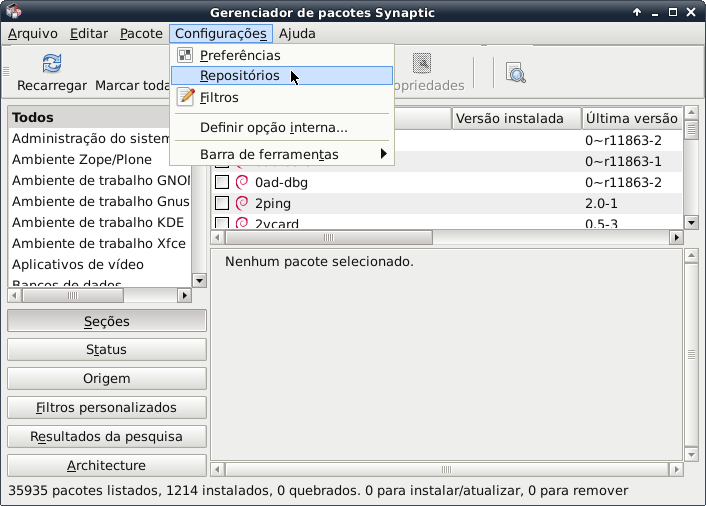Click the Filtros personalizados button

click(107, 407)
